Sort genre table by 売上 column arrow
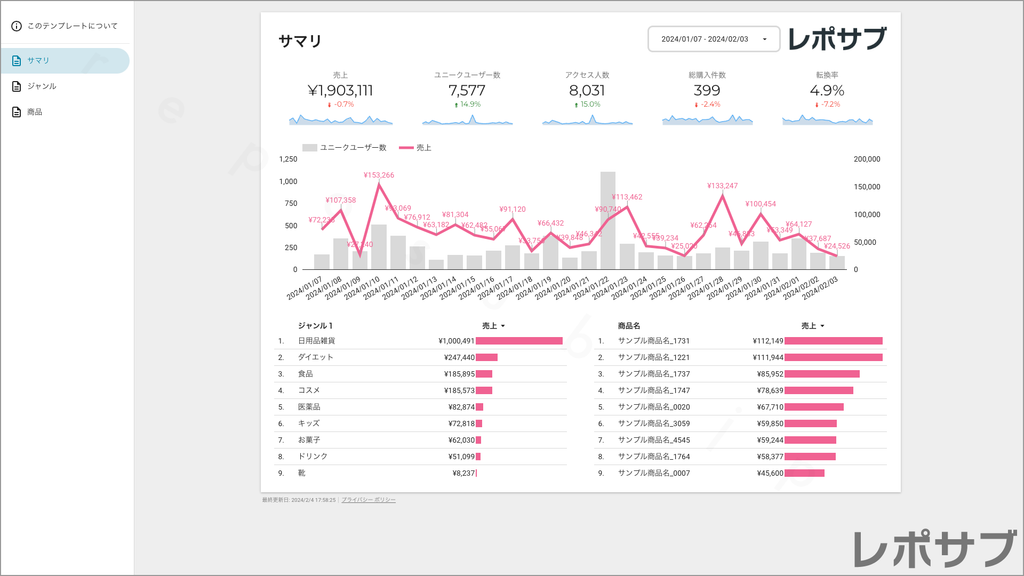This screenshot has height=576, width=1024. (x=503, y=326)
